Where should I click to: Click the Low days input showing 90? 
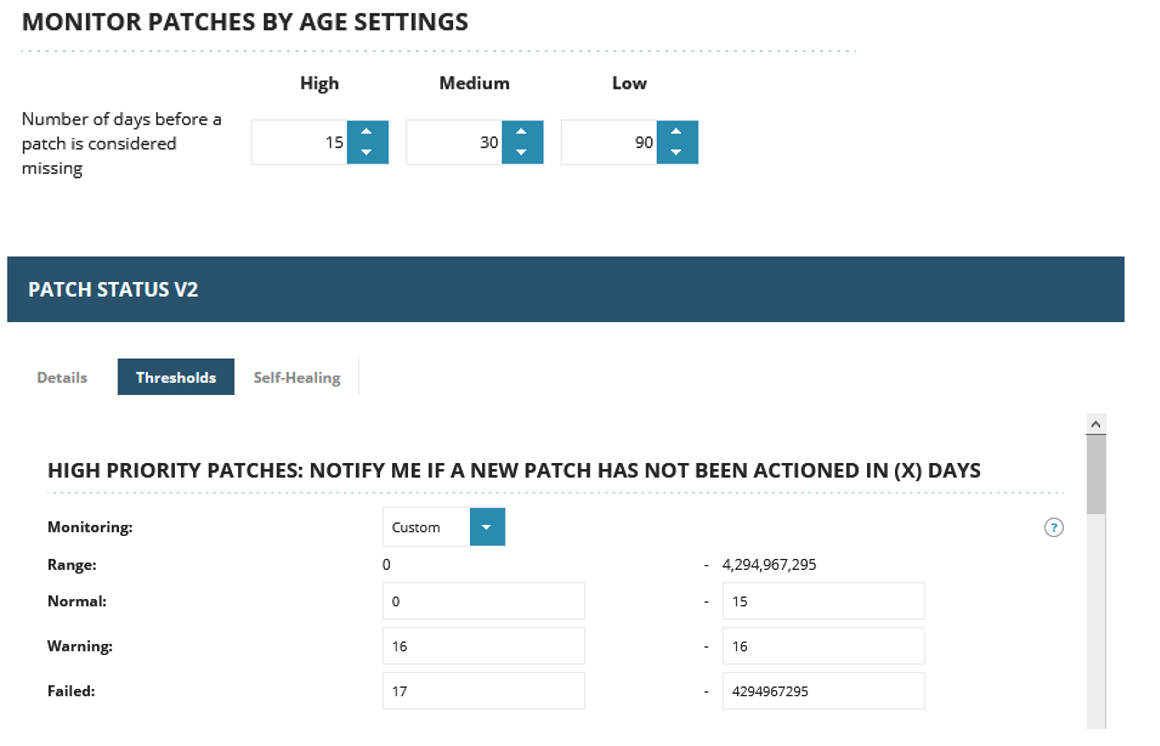tap(609, 142)
